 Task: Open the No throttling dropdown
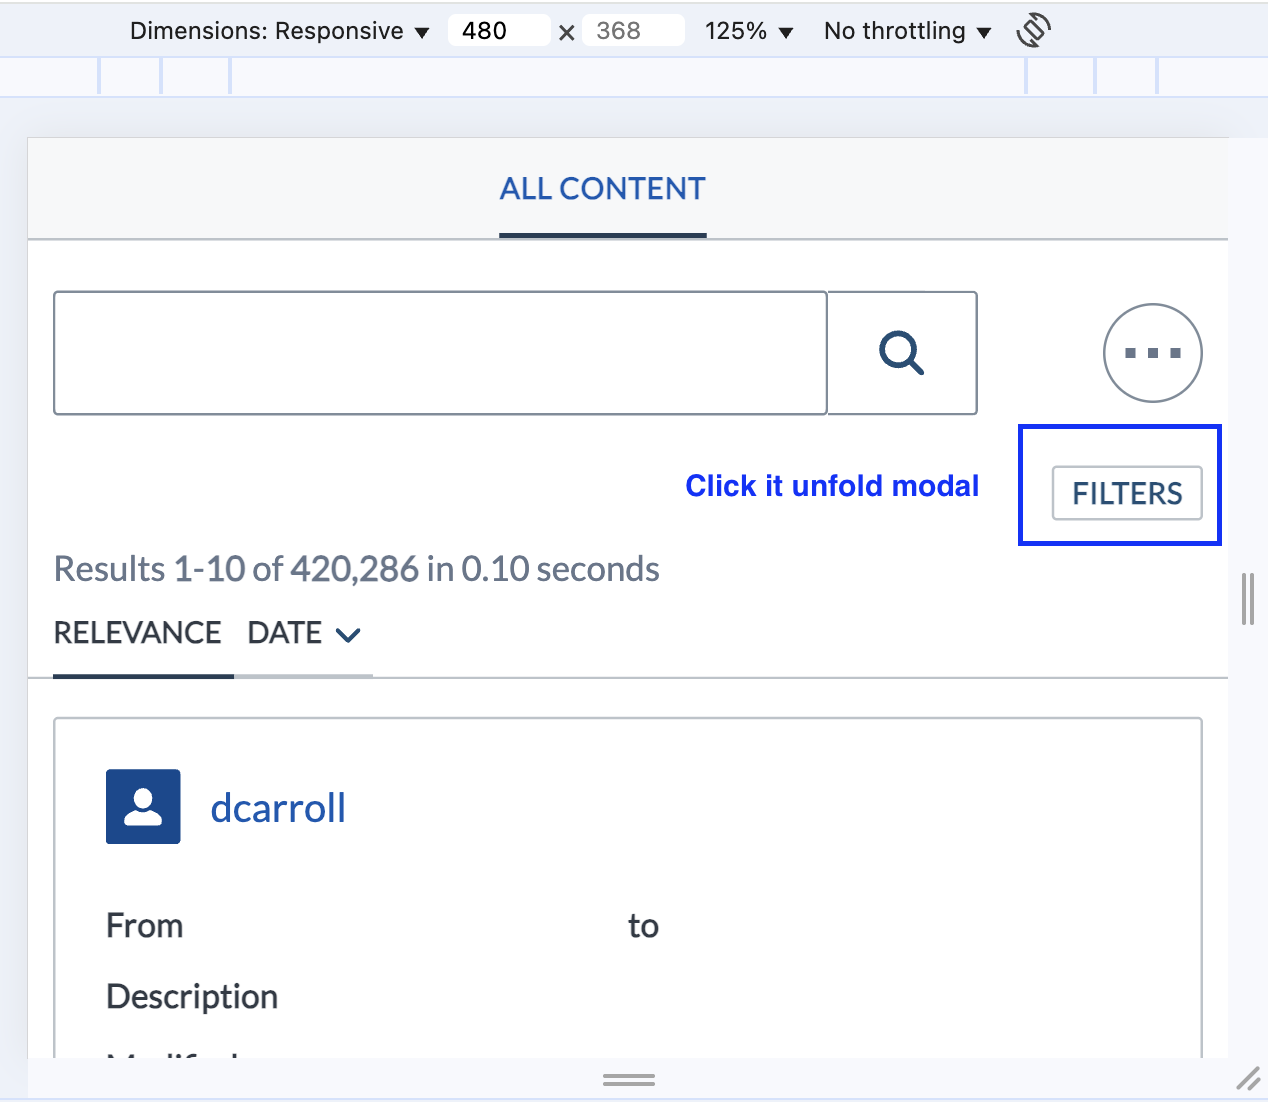coord(907,31)
